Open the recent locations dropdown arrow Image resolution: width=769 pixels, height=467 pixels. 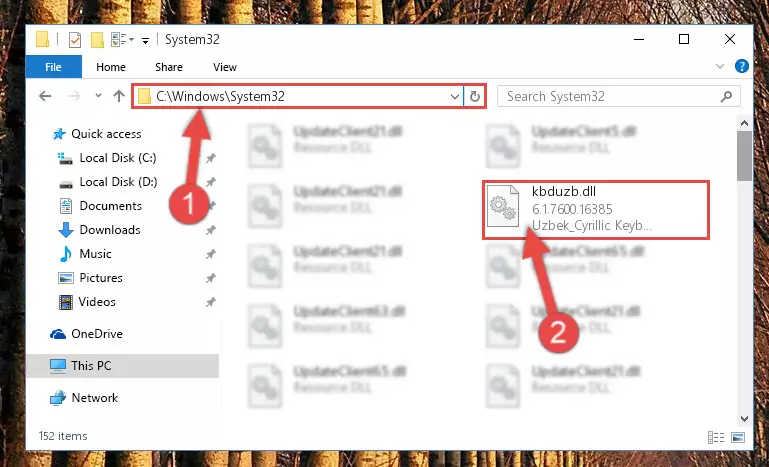(x=98, y=96)
